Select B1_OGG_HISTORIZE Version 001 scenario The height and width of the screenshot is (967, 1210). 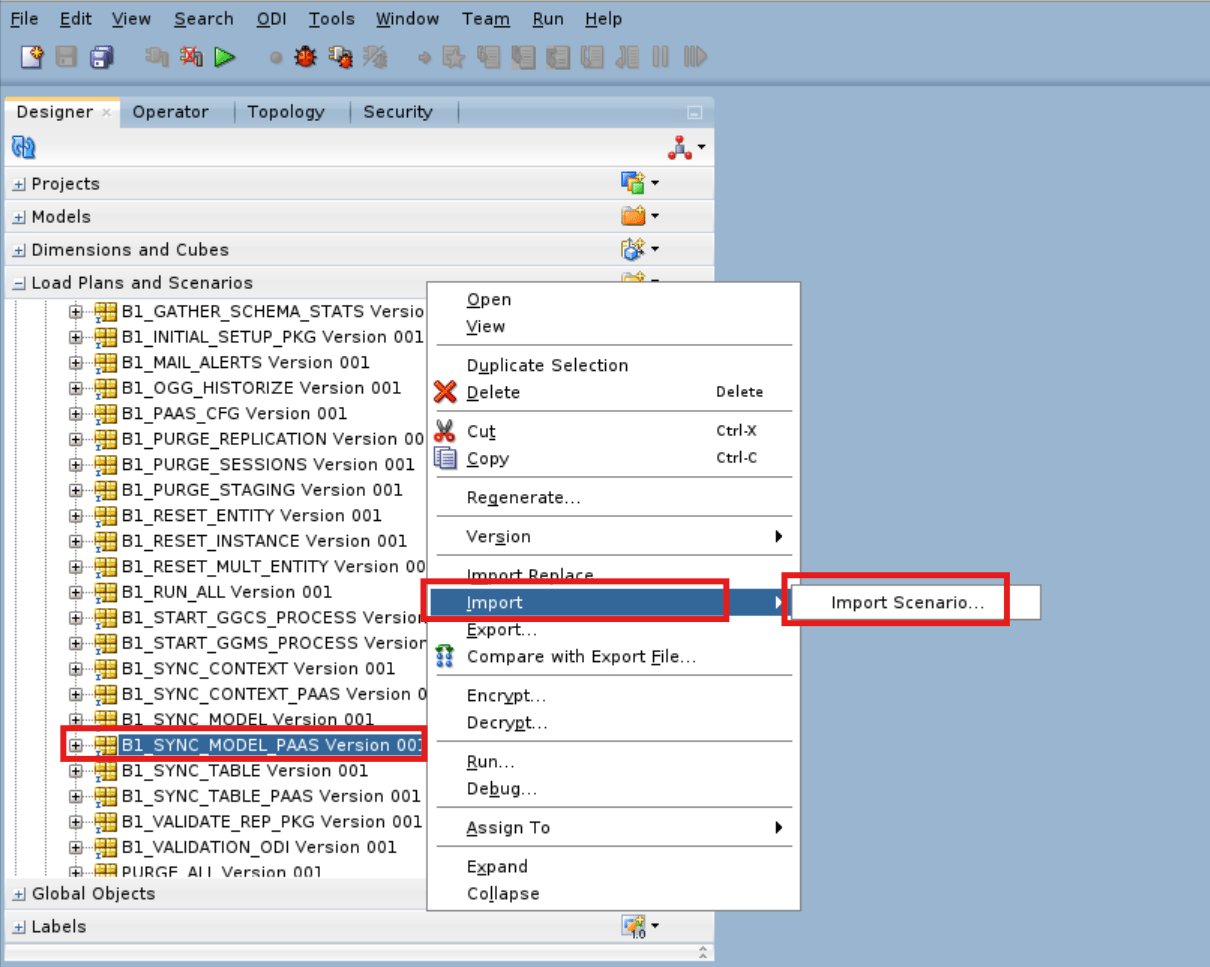pyautogui.click(x=261, y=388)
